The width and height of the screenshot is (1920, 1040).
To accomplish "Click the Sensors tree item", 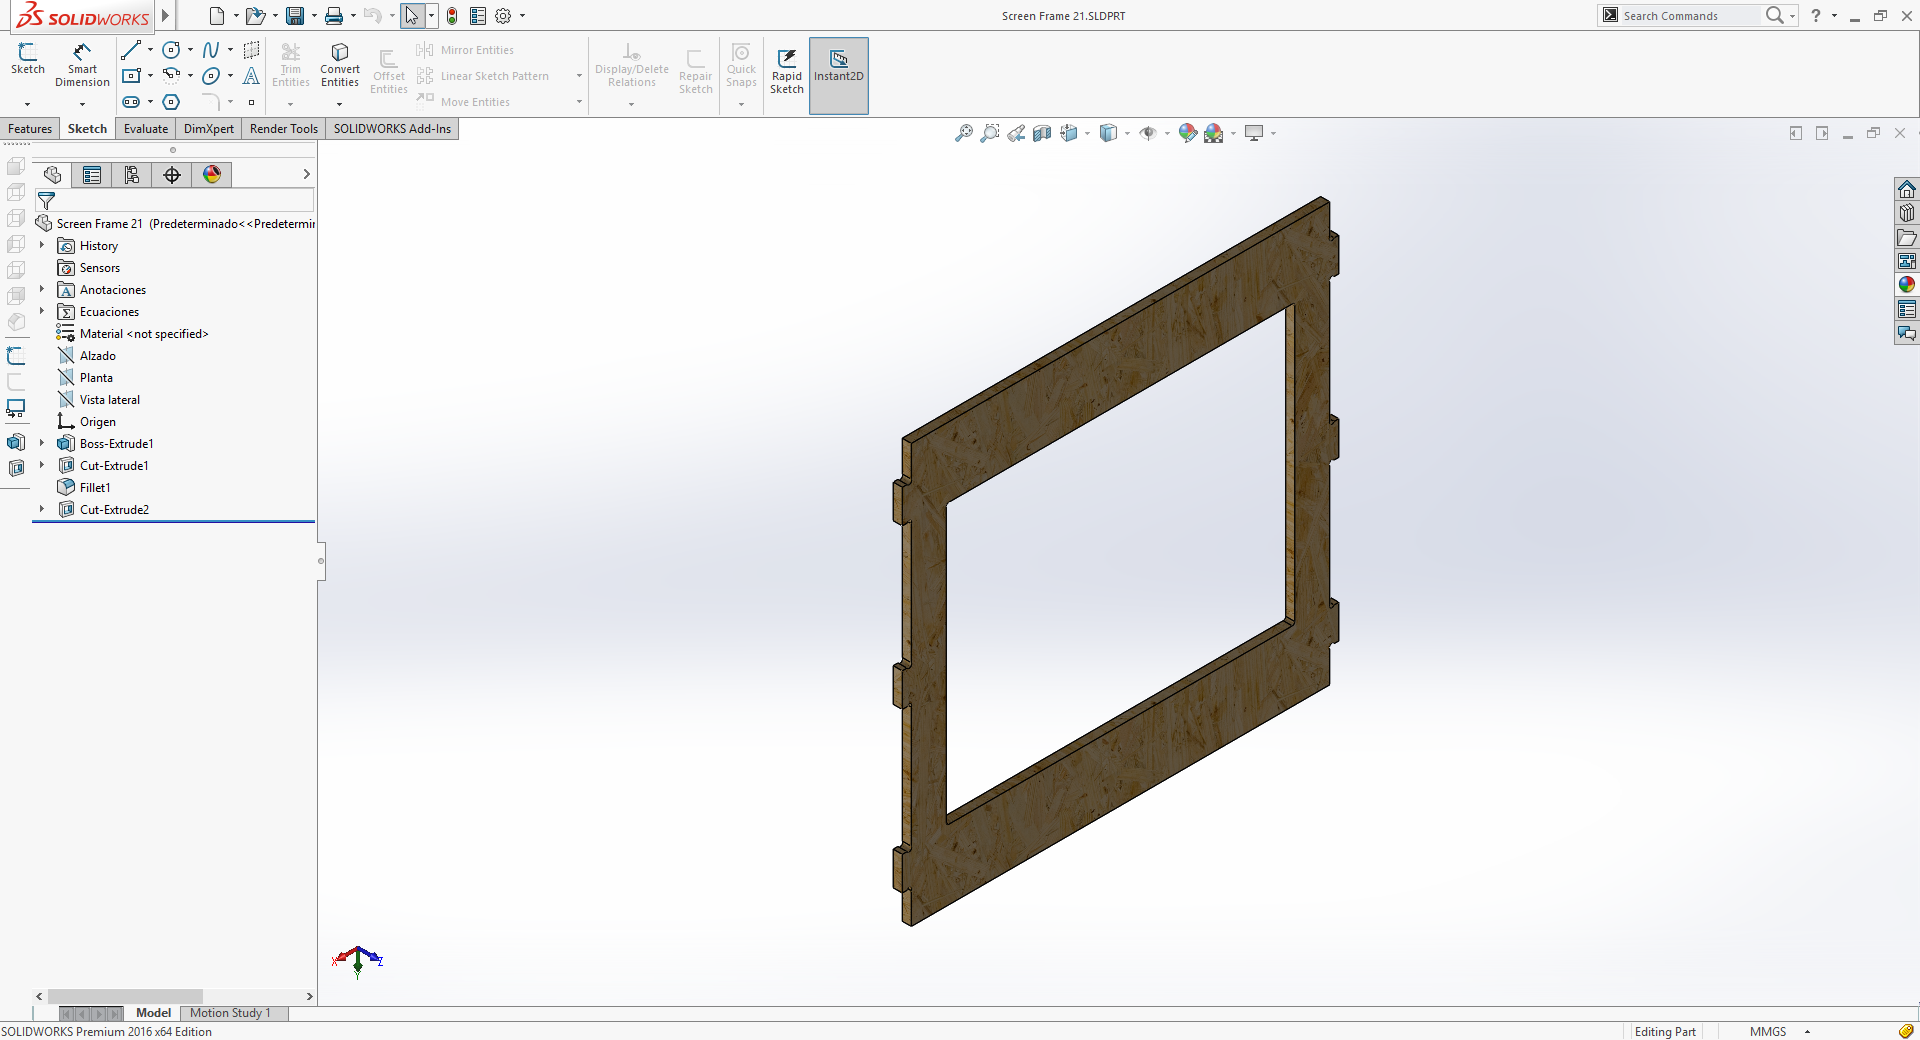I will click(100, 268).
